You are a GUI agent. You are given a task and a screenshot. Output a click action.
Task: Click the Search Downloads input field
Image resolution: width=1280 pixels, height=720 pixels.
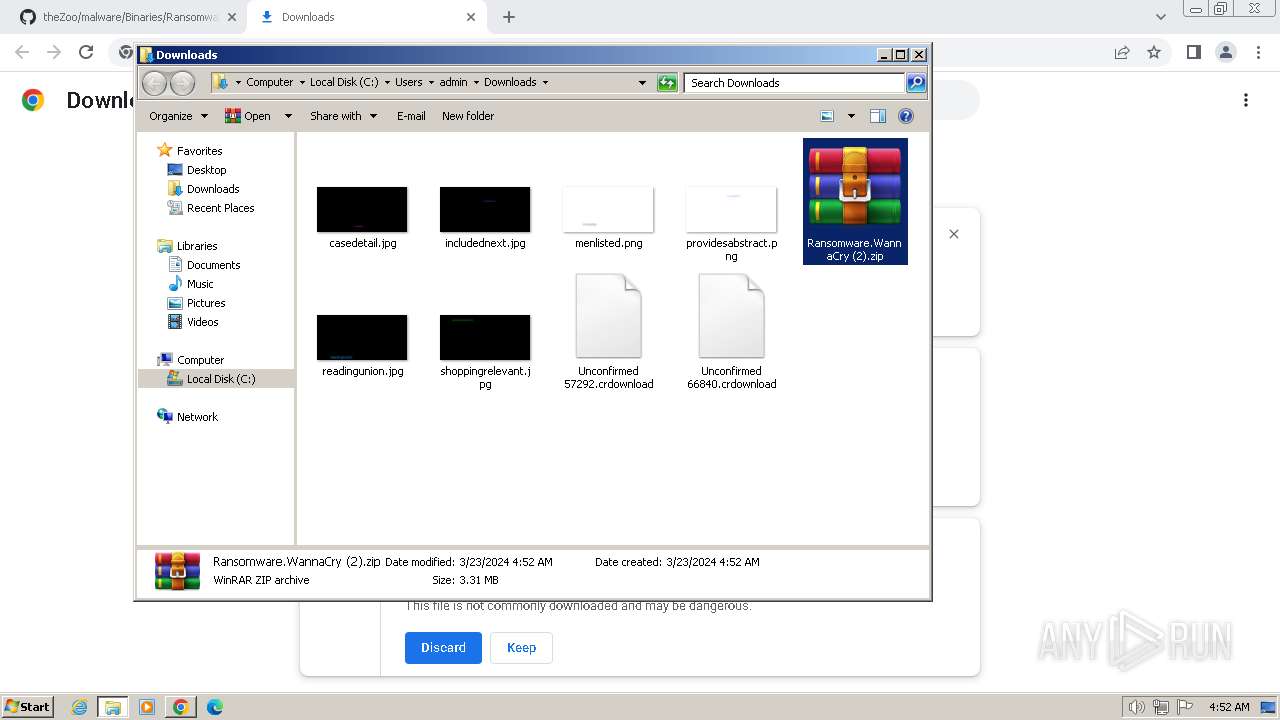coord(795,83)
